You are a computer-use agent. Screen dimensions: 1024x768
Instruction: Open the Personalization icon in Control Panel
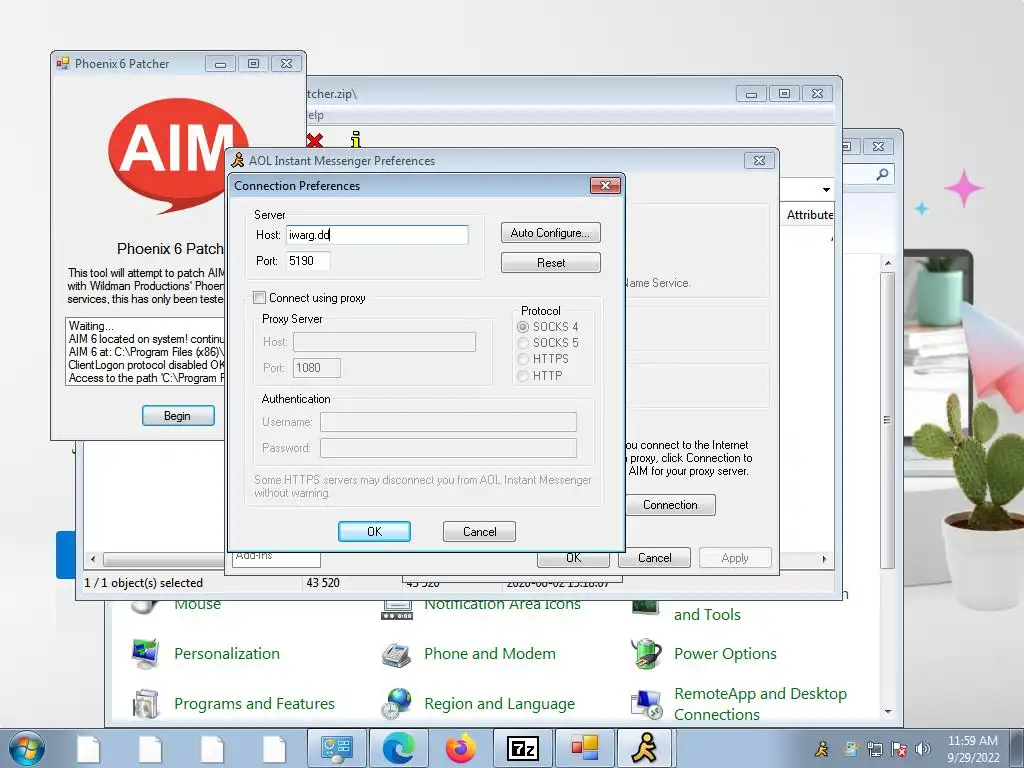pos(145,654)
